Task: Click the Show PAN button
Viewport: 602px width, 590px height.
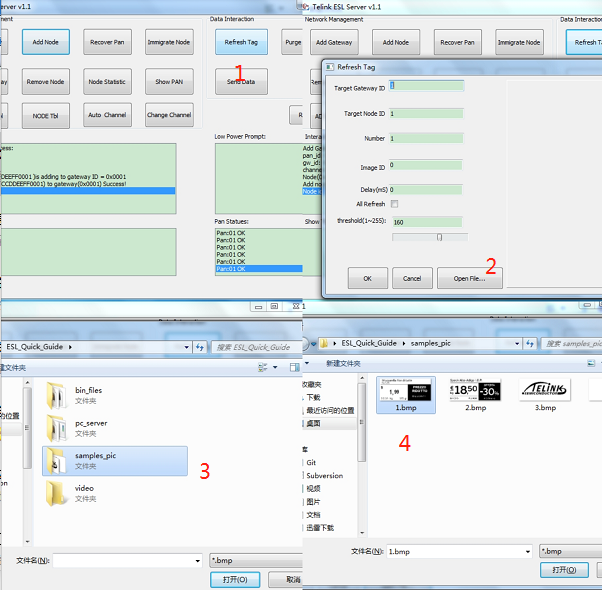Action: click(169, 81)
